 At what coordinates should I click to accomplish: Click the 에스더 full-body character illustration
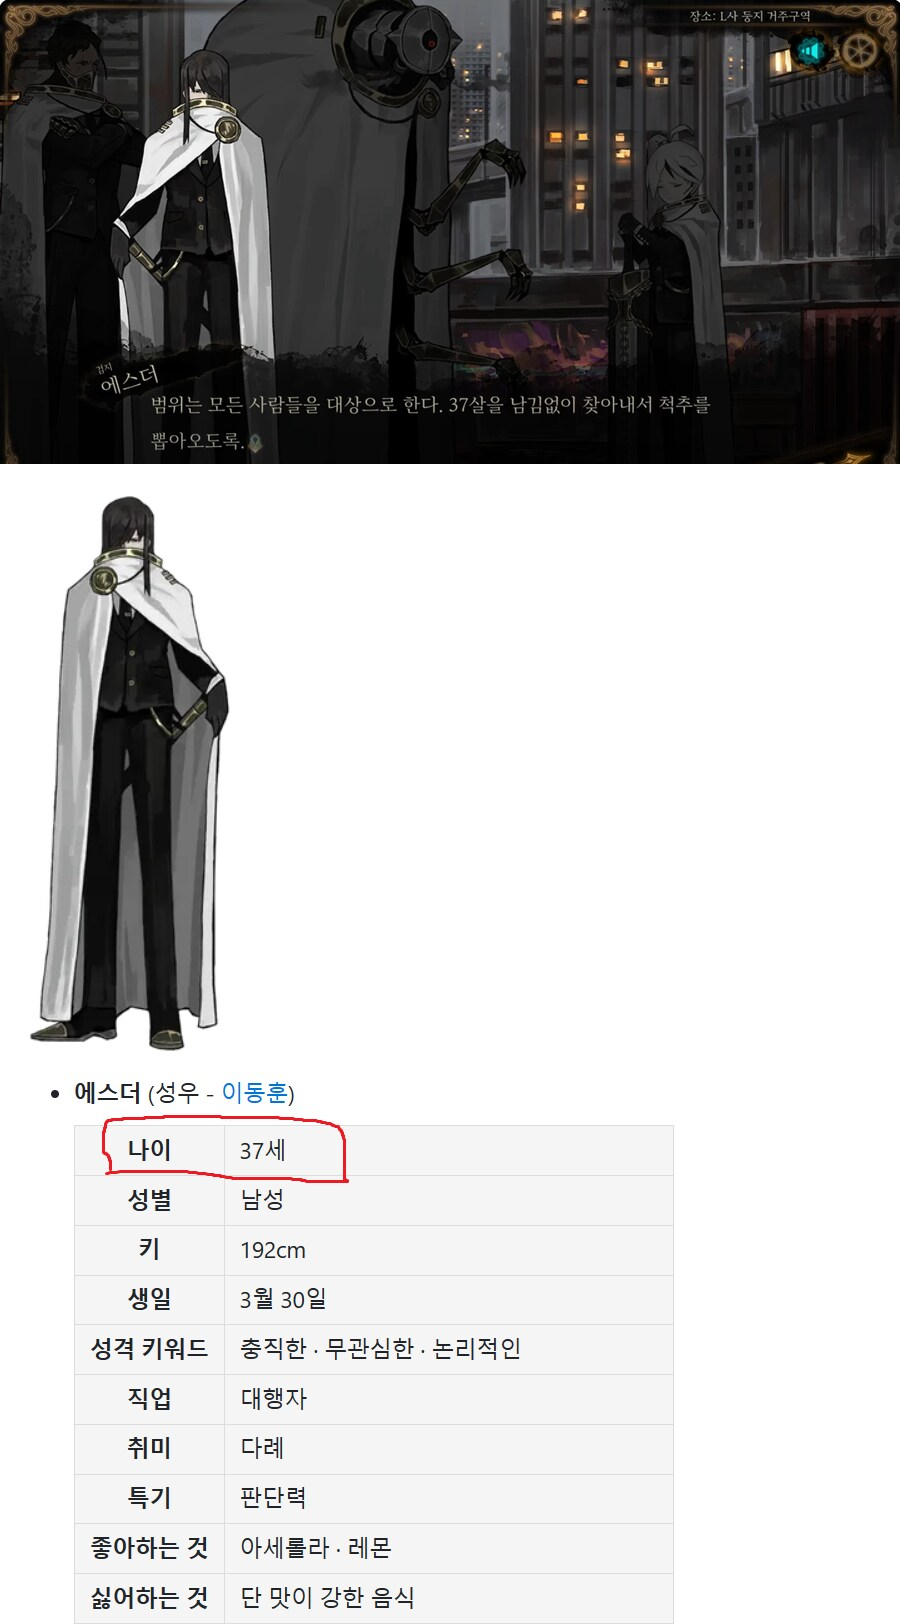click(x=129, y=772)
